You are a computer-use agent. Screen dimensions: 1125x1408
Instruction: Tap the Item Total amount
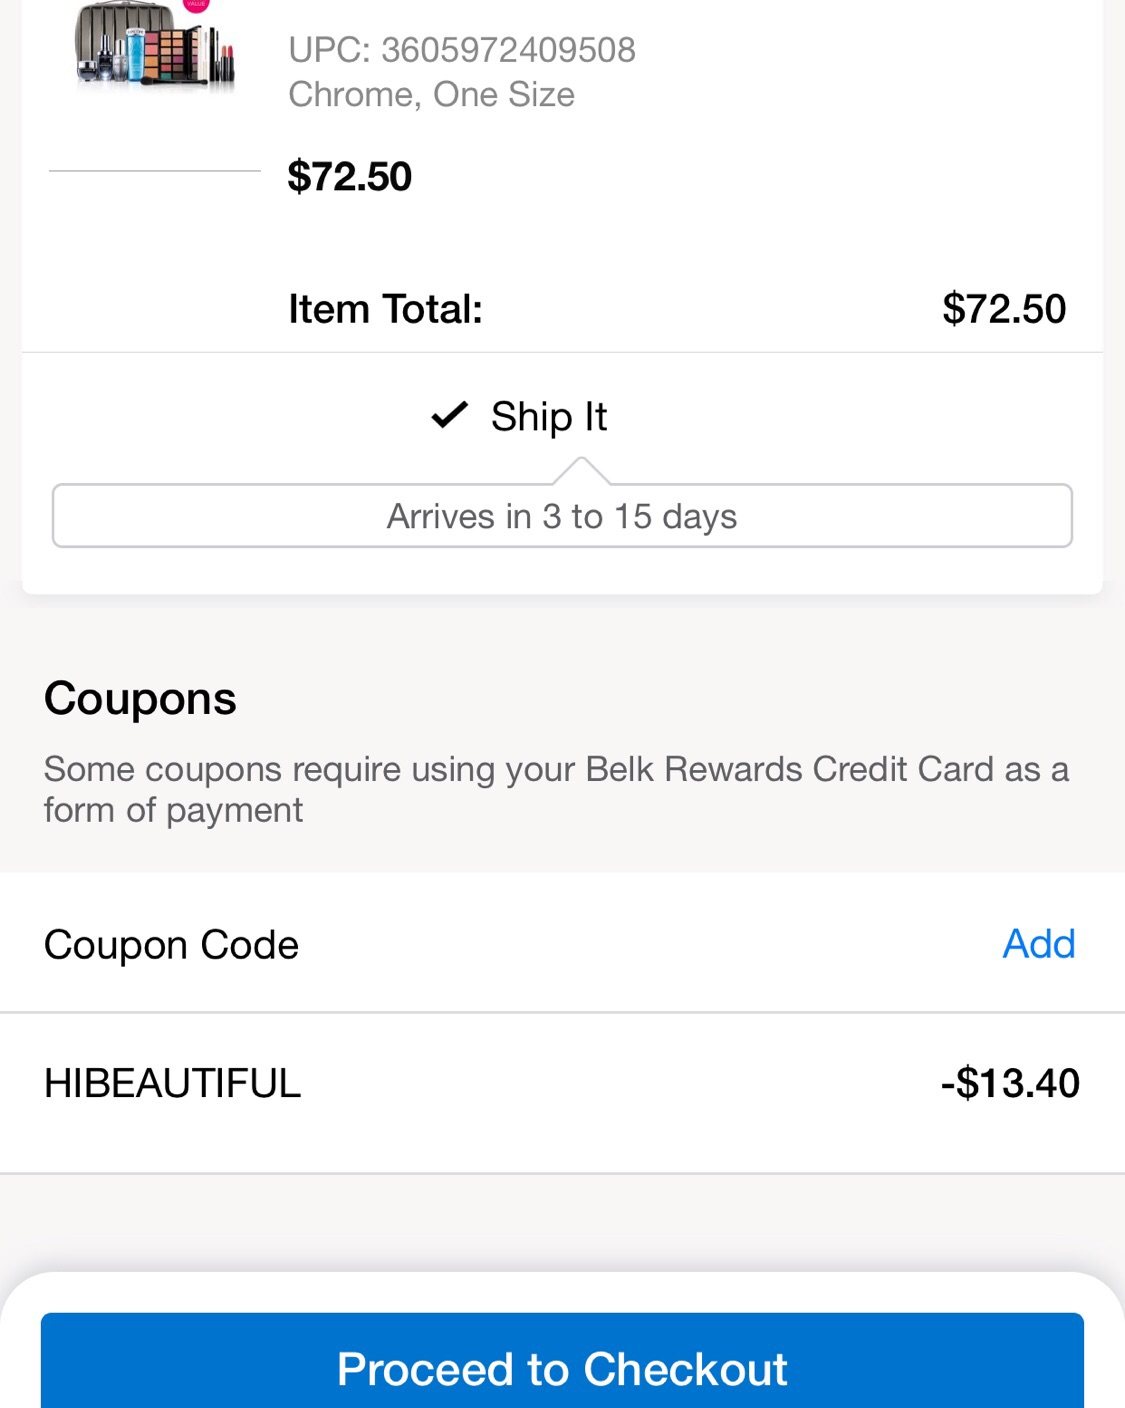click(1004, 308)
